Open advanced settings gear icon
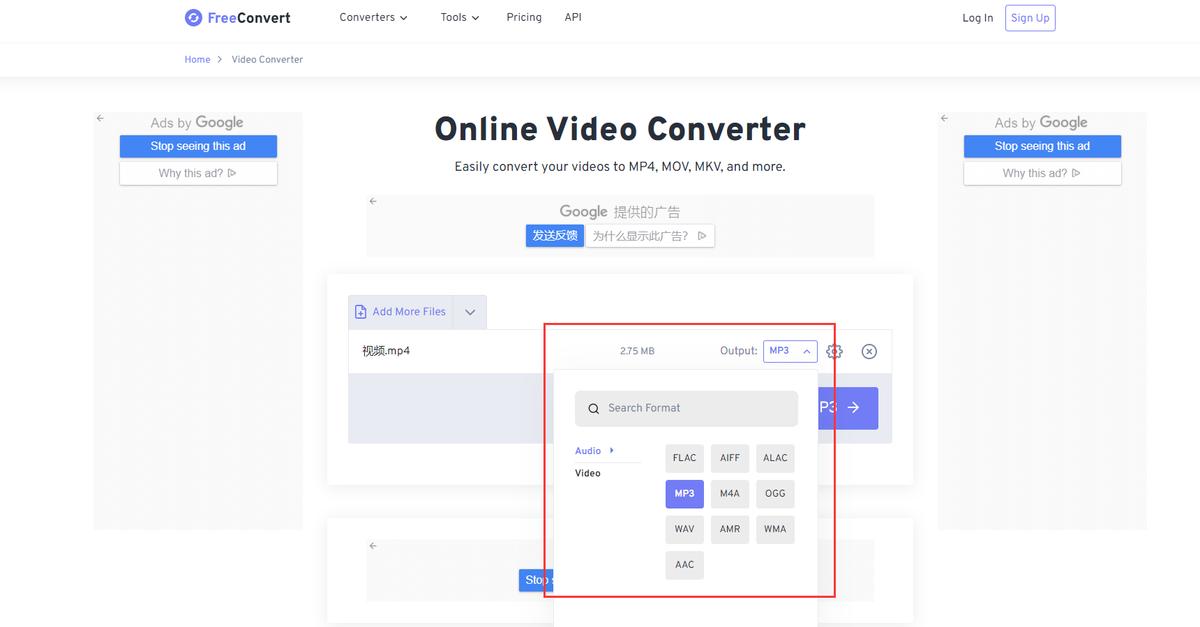The width and height of the screenshot is (1200, 627). 834,351
